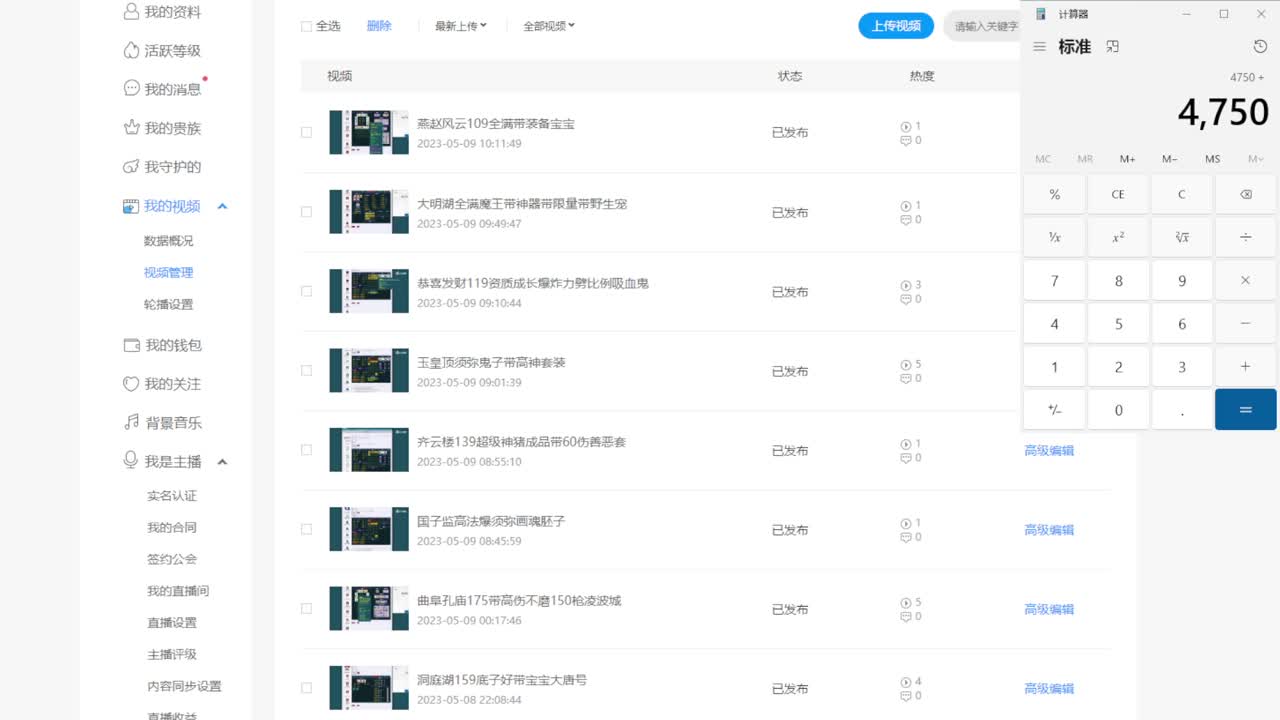Check the box beside 燕赵风云109 video
The width and height of the screenshot is (1280, 720).
[x=306, y=133]
